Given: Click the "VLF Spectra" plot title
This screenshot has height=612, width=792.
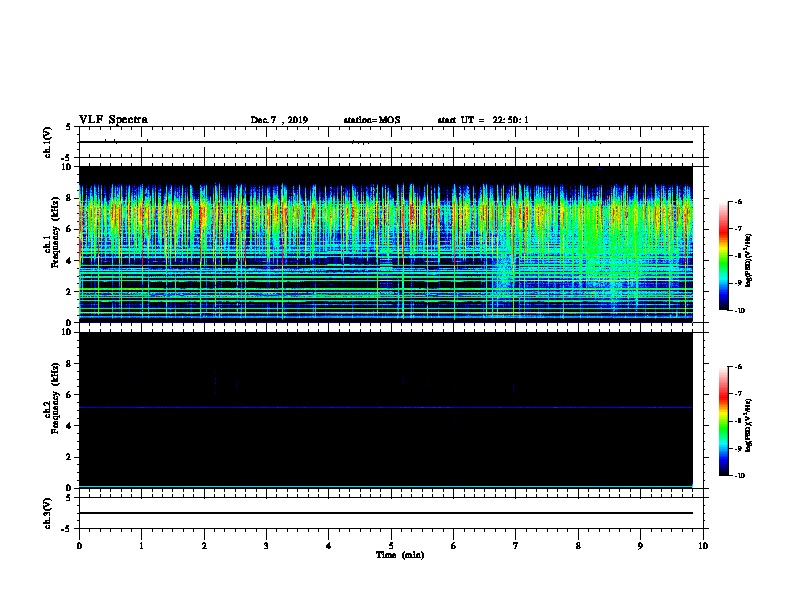Looking at the screenshot, I should pyautogui.click(x=113, y=120).
